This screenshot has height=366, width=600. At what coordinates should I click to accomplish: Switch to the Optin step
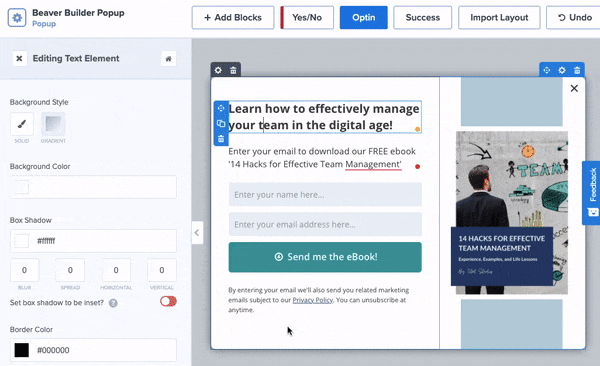tap(364, 18)
